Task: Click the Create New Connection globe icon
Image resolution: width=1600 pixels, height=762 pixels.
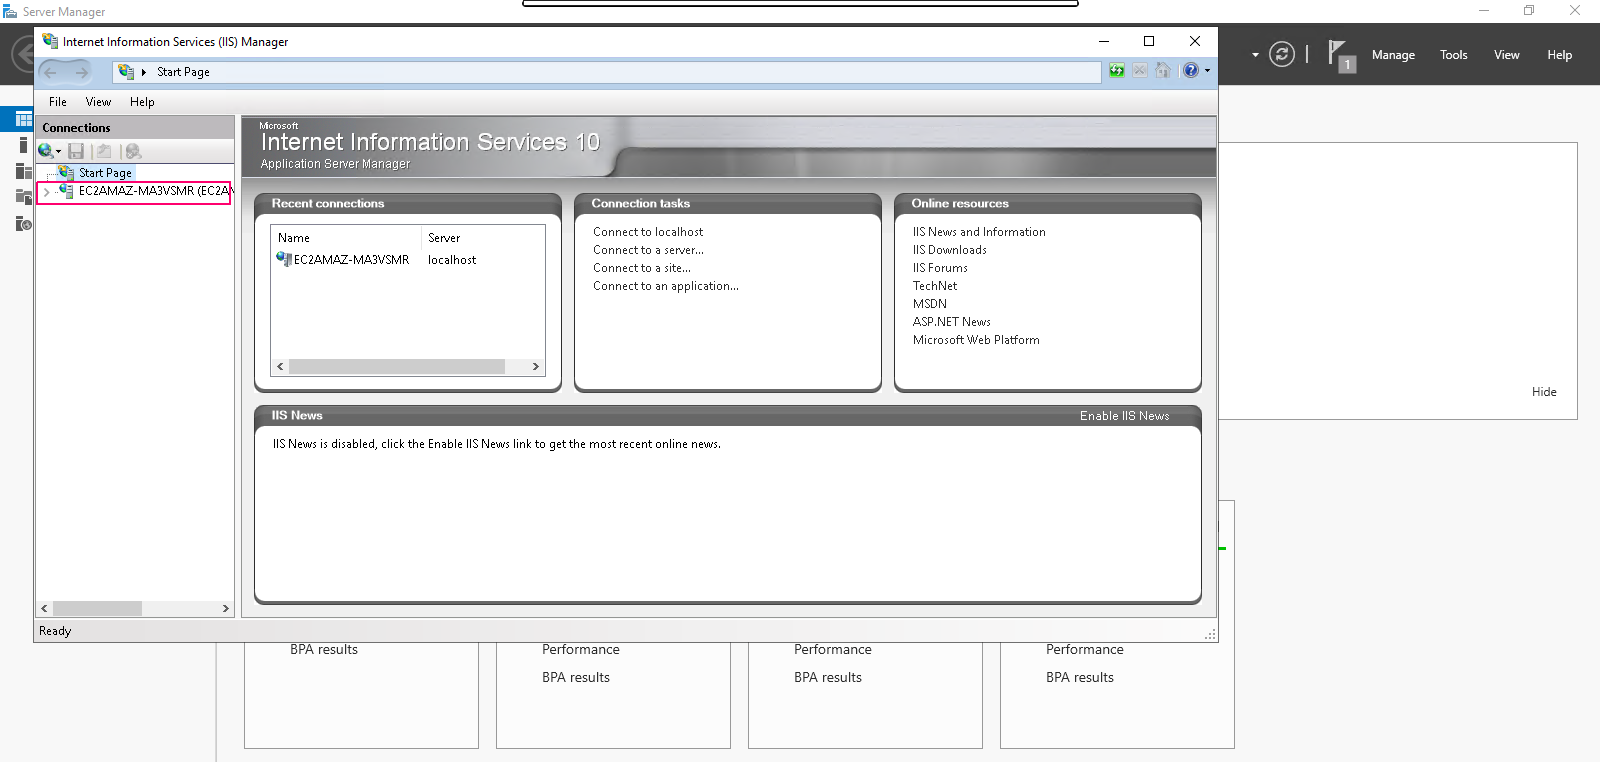Action: tap(46, 151)
